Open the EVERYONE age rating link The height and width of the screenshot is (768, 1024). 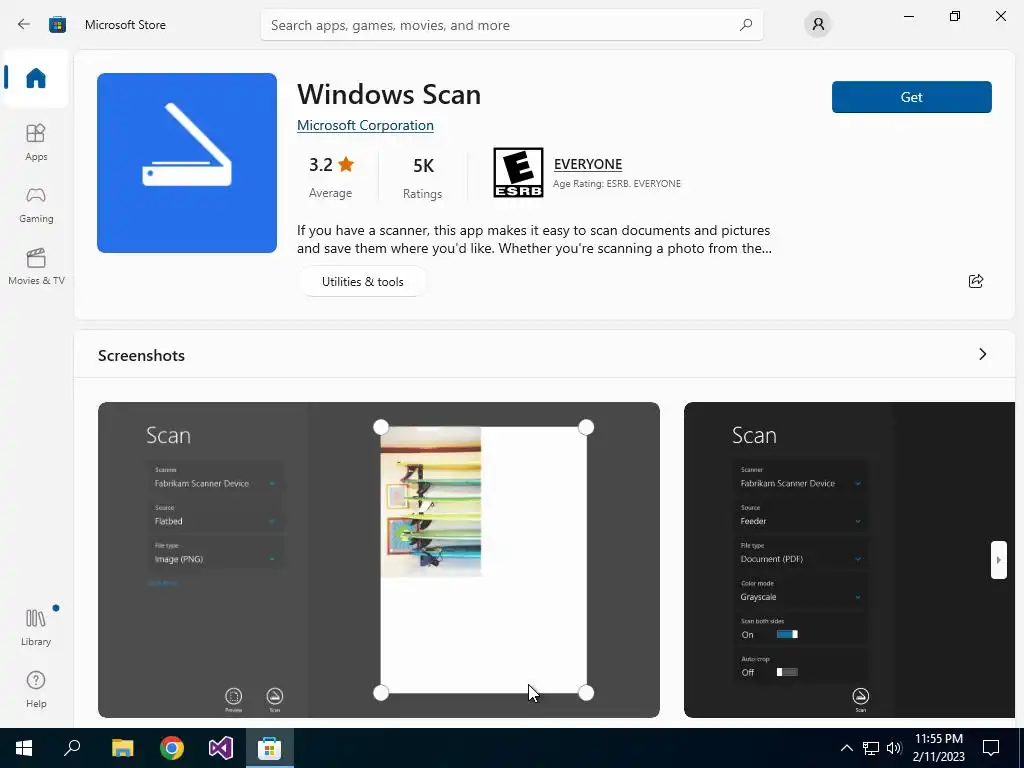coord(588,164)
